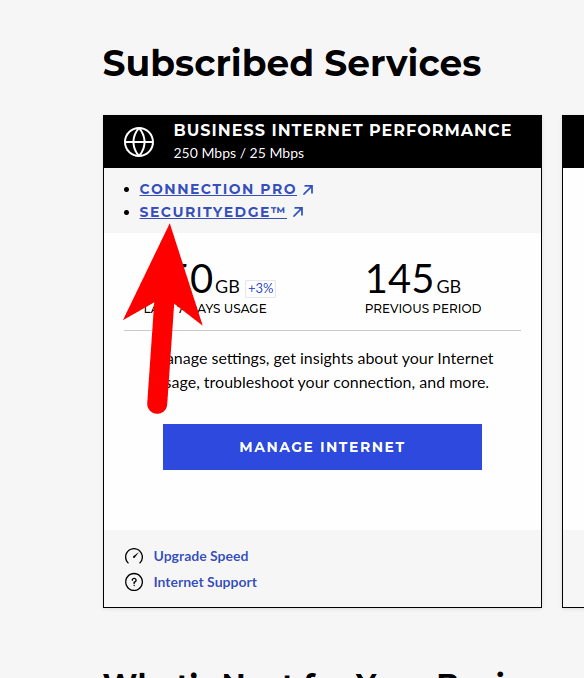Open the Internet Support link
Image resolution: width=584 pixels, height=678 pixels.
205,582
